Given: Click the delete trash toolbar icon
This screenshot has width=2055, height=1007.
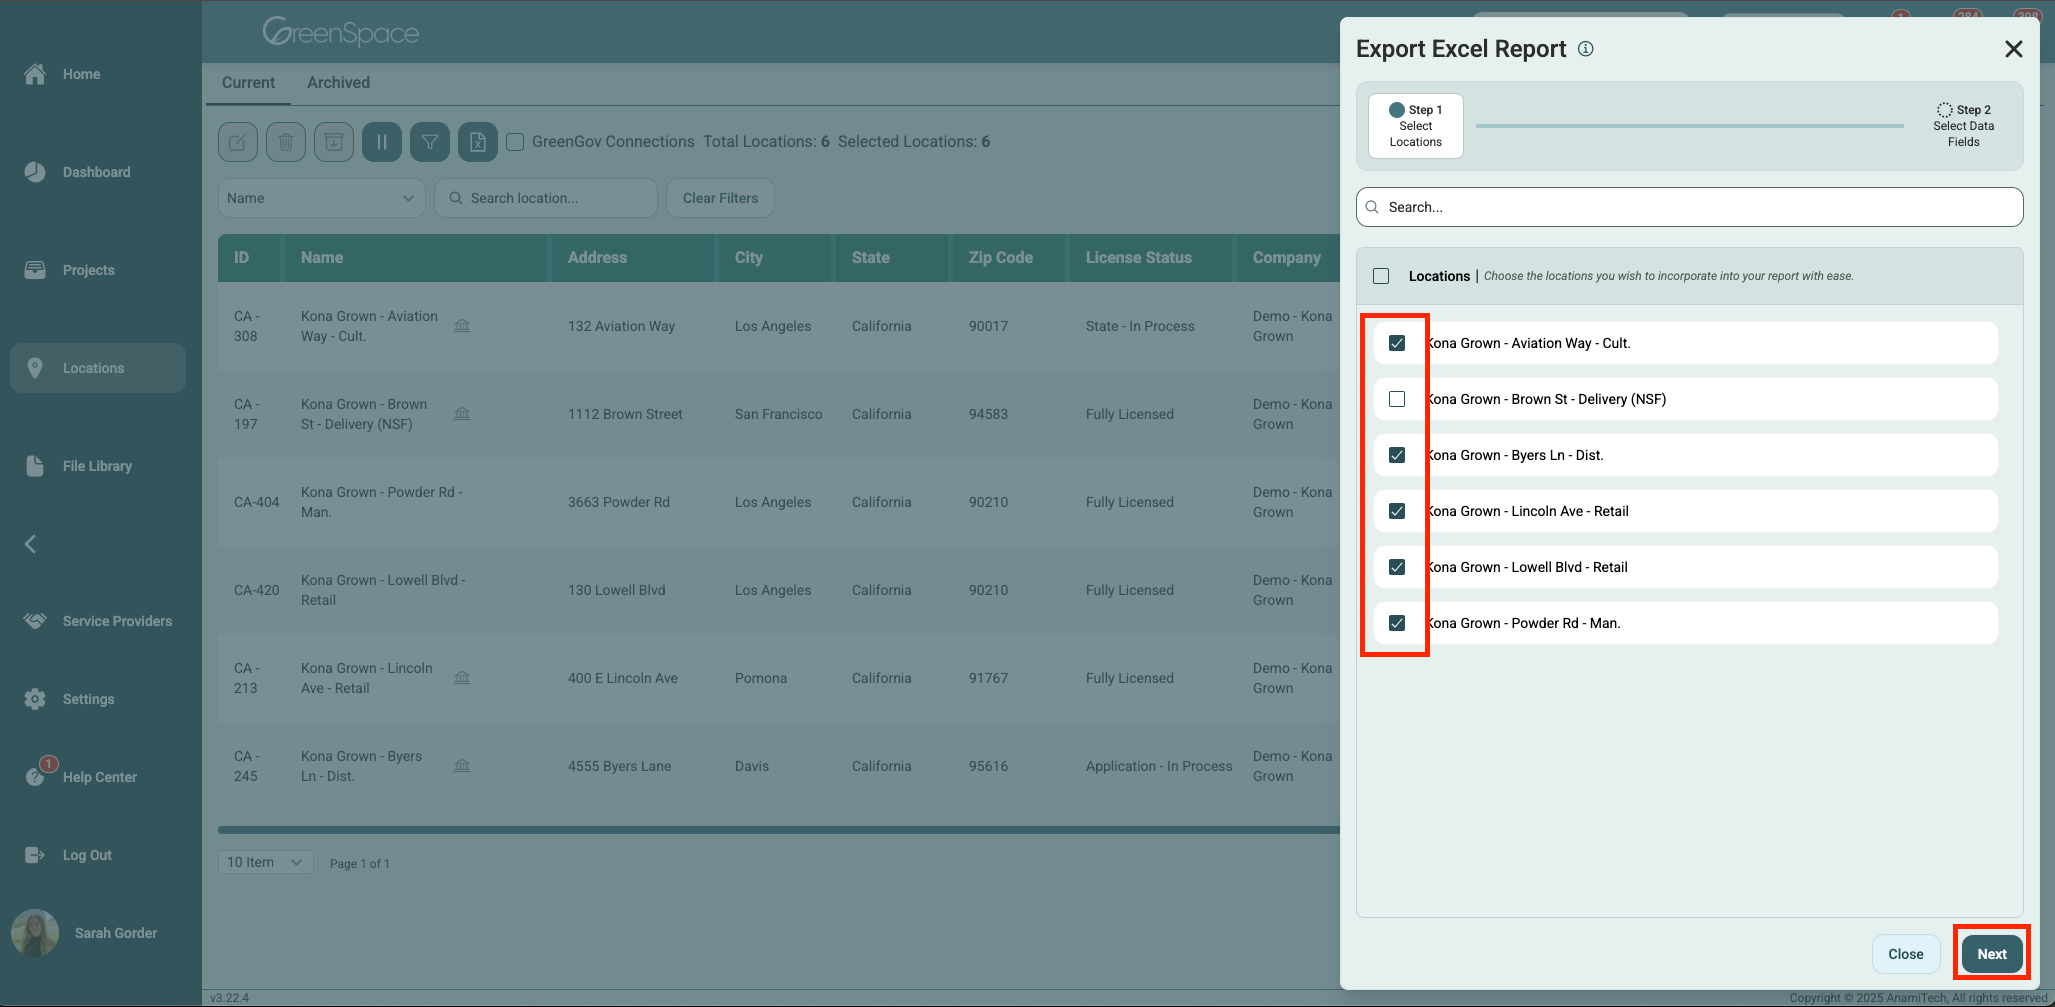Looking at the screenshot, I should point(286,142).
